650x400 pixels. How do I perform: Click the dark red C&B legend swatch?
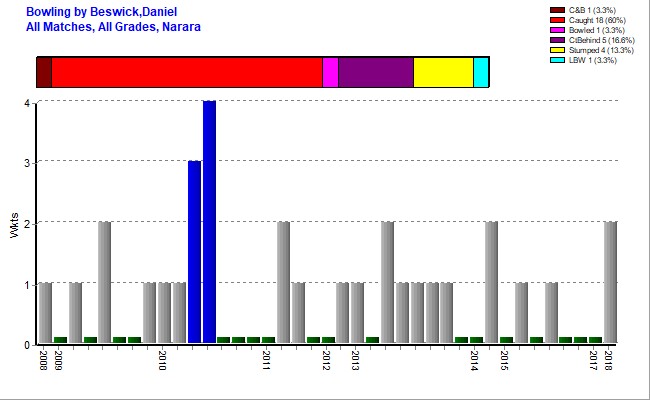[557, 10]
